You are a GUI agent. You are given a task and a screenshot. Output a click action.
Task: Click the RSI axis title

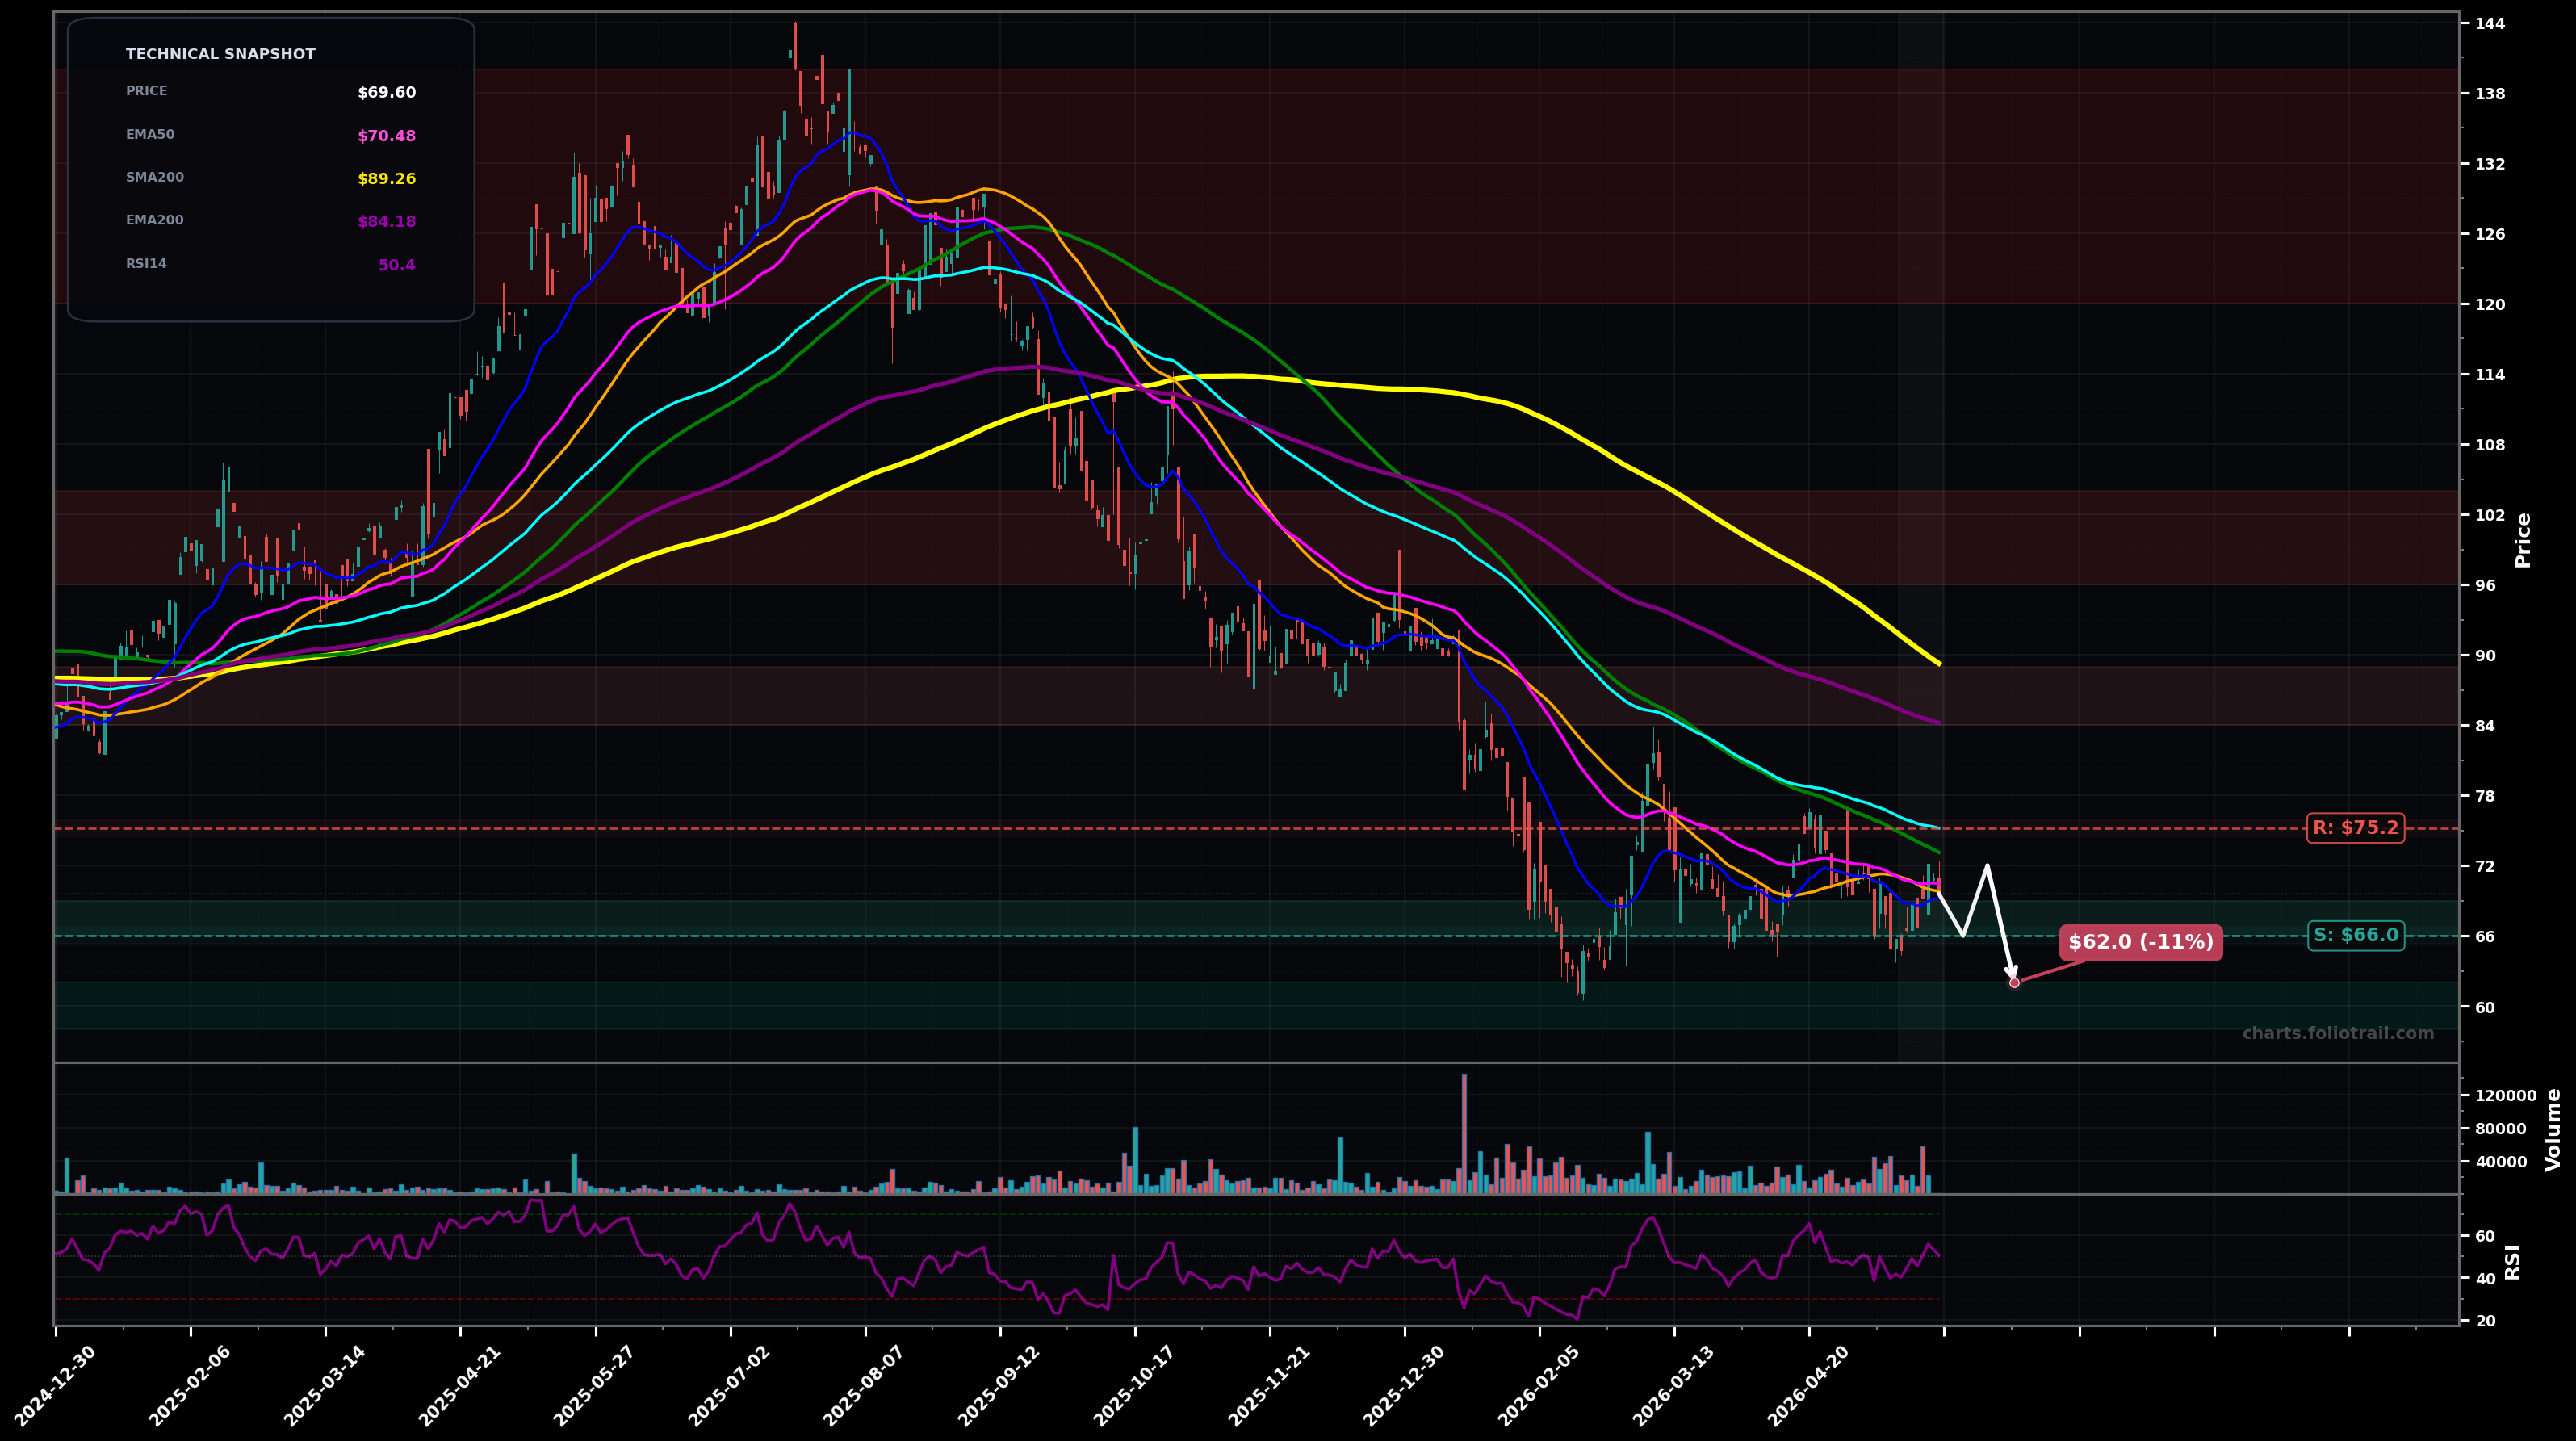[2513, 1262]
